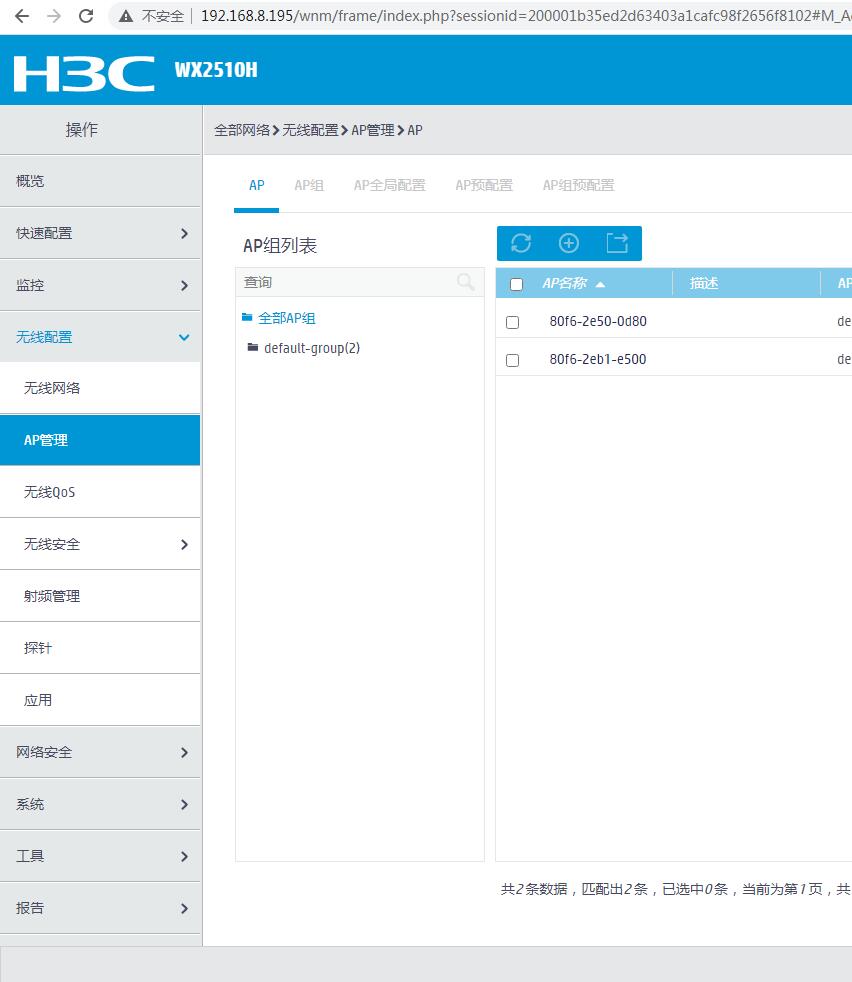The image size is (852, 982).
Task: Click AP管理 in the breadcrumb
Action: 373,130
